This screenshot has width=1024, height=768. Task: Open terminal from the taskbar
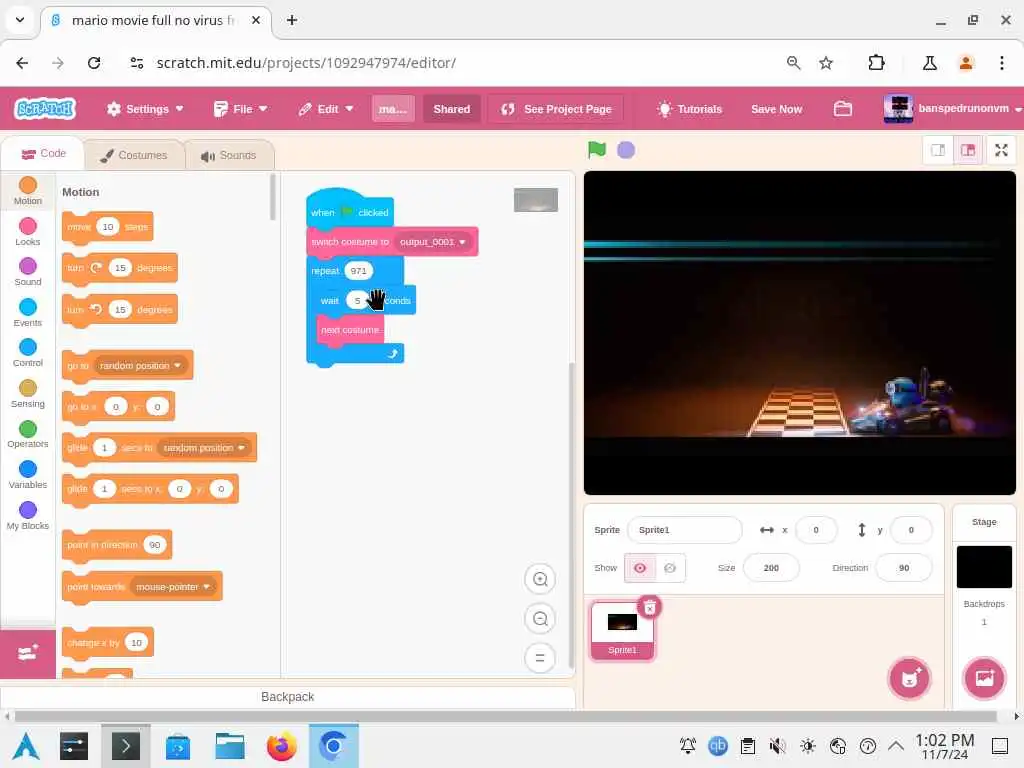tap(125, 746)
